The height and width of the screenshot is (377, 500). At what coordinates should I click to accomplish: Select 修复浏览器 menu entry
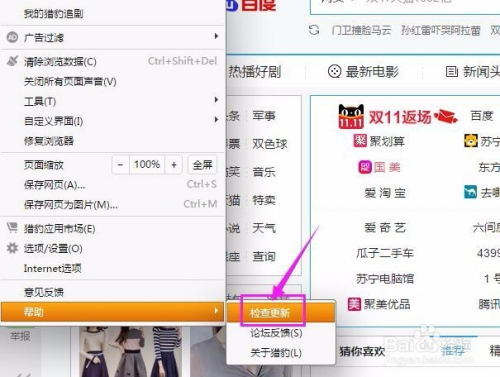click(x=113, y=141)
